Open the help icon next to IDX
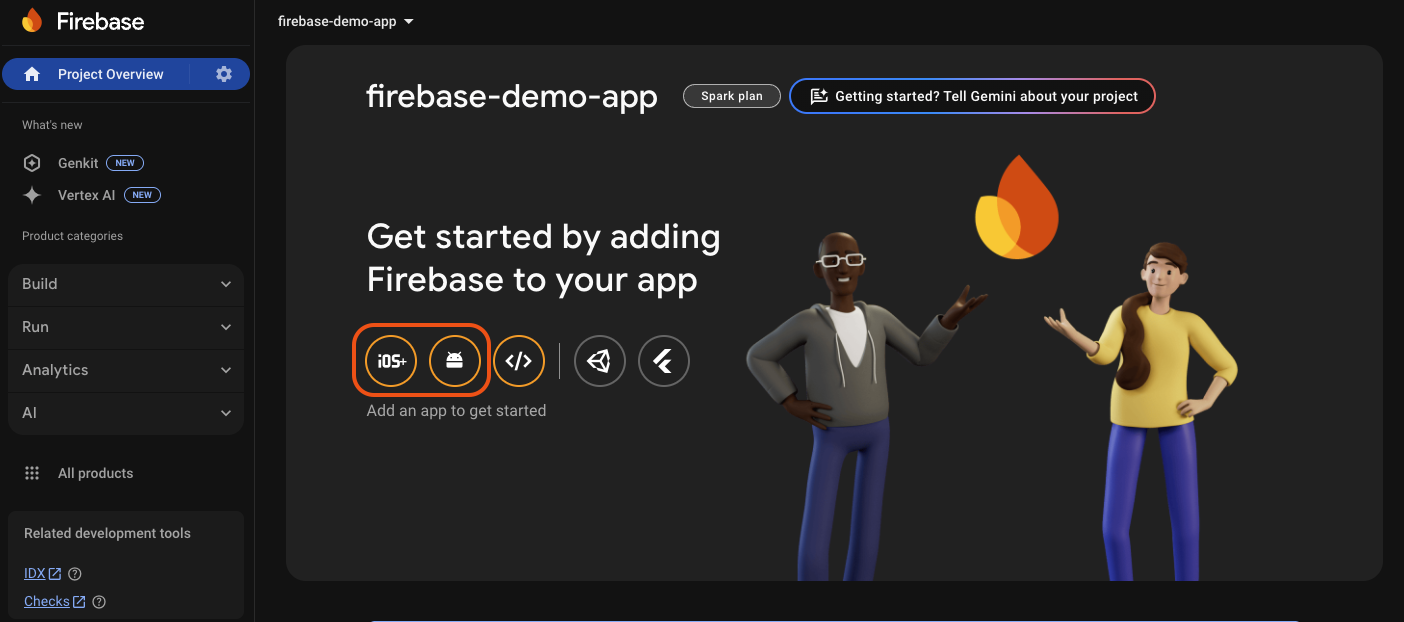1404x622 pixels. 75,574
